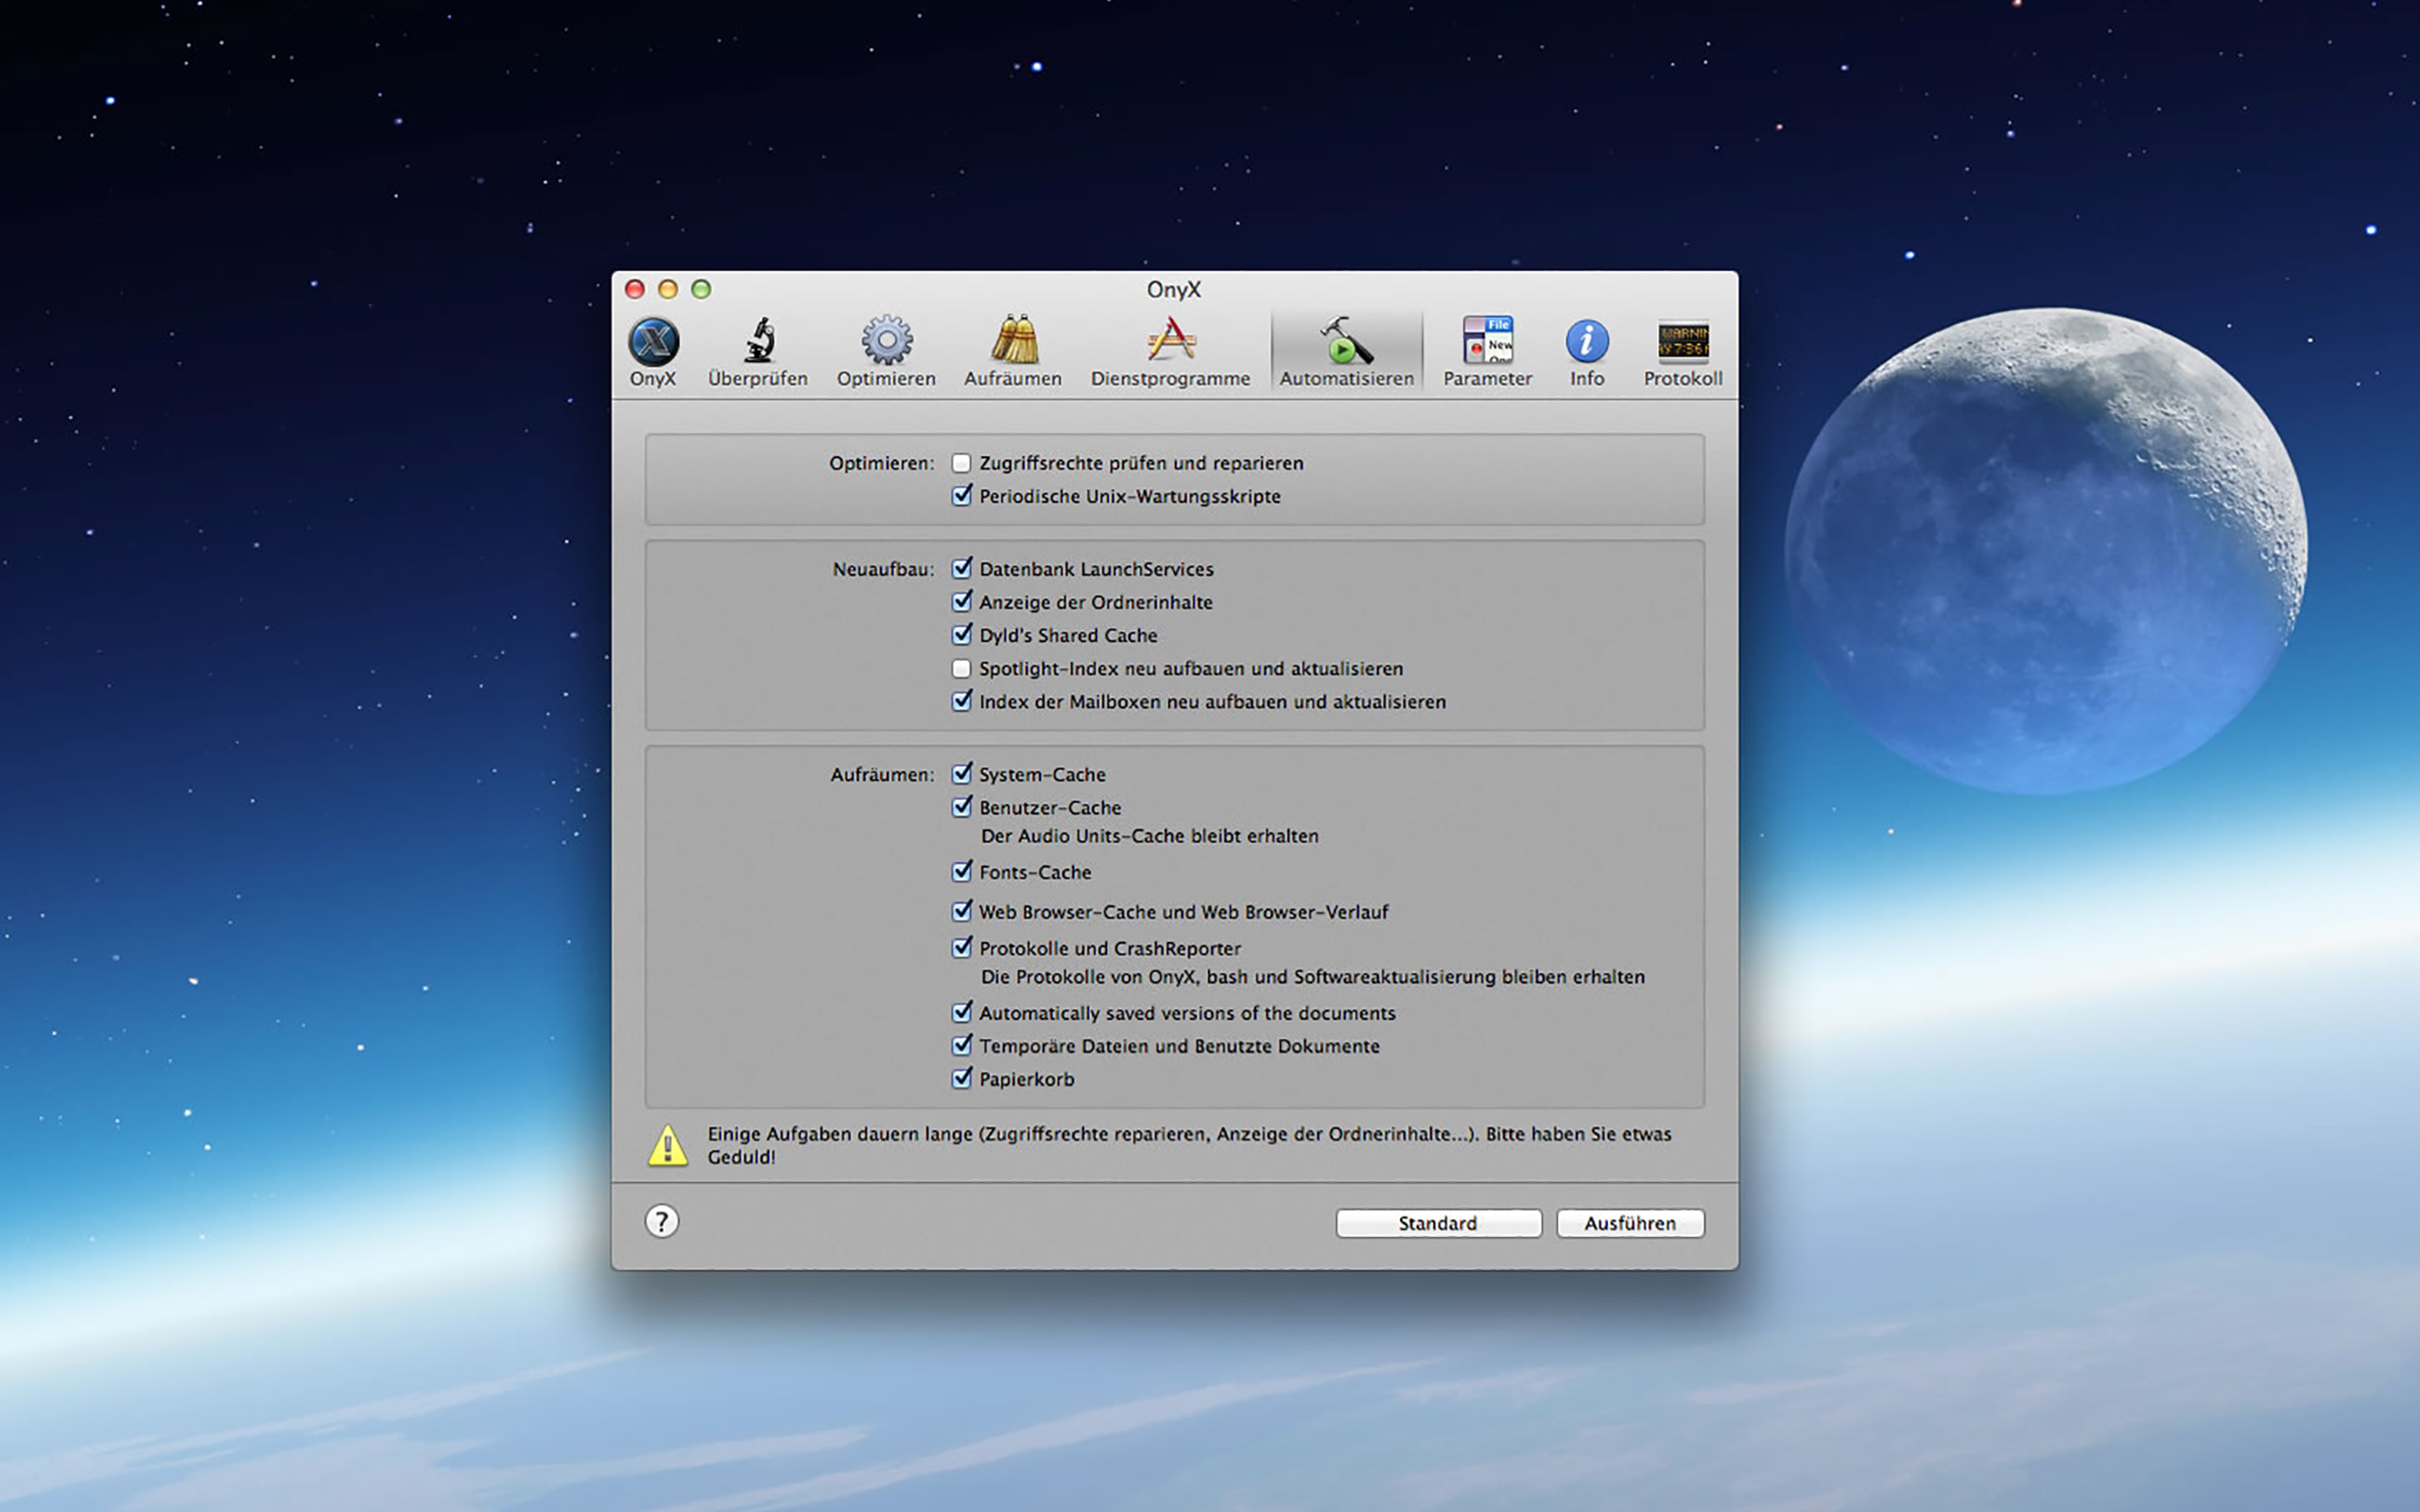
Task: Click the Standard button
Action: pyautogui.click(x=1438, y=1223)
